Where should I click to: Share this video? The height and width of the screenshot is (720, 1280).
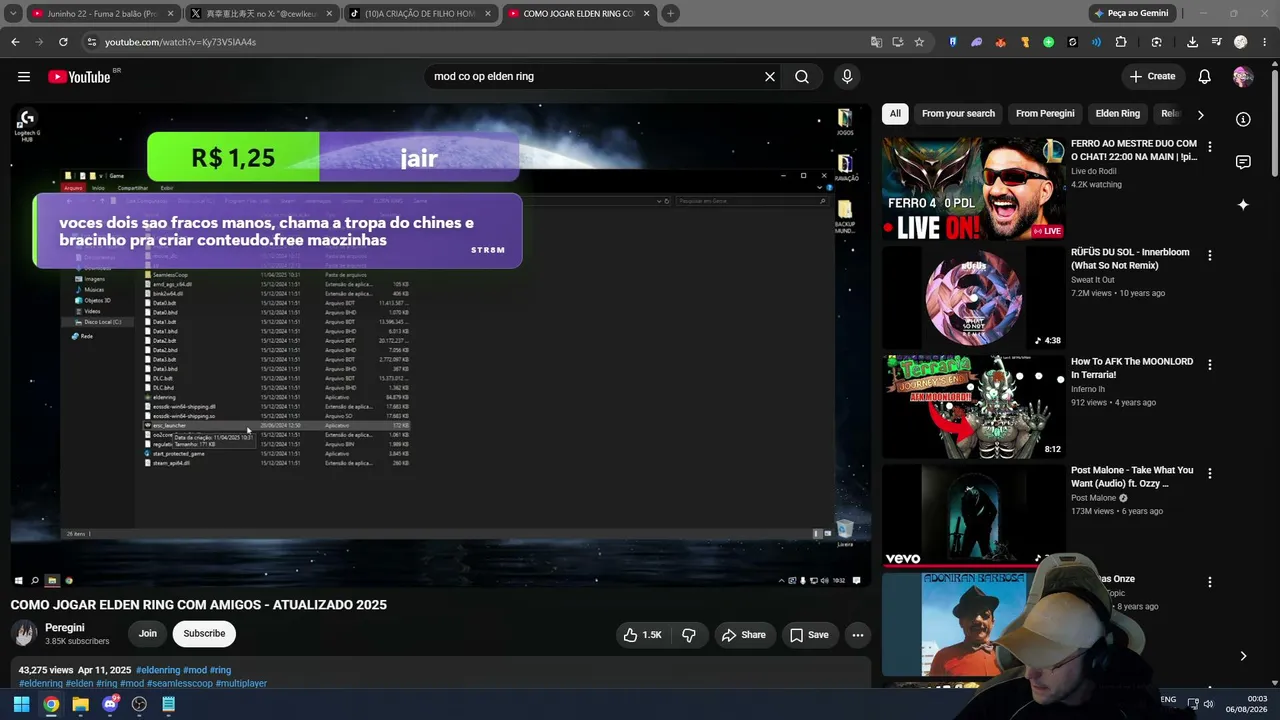(x=744, y=635)
